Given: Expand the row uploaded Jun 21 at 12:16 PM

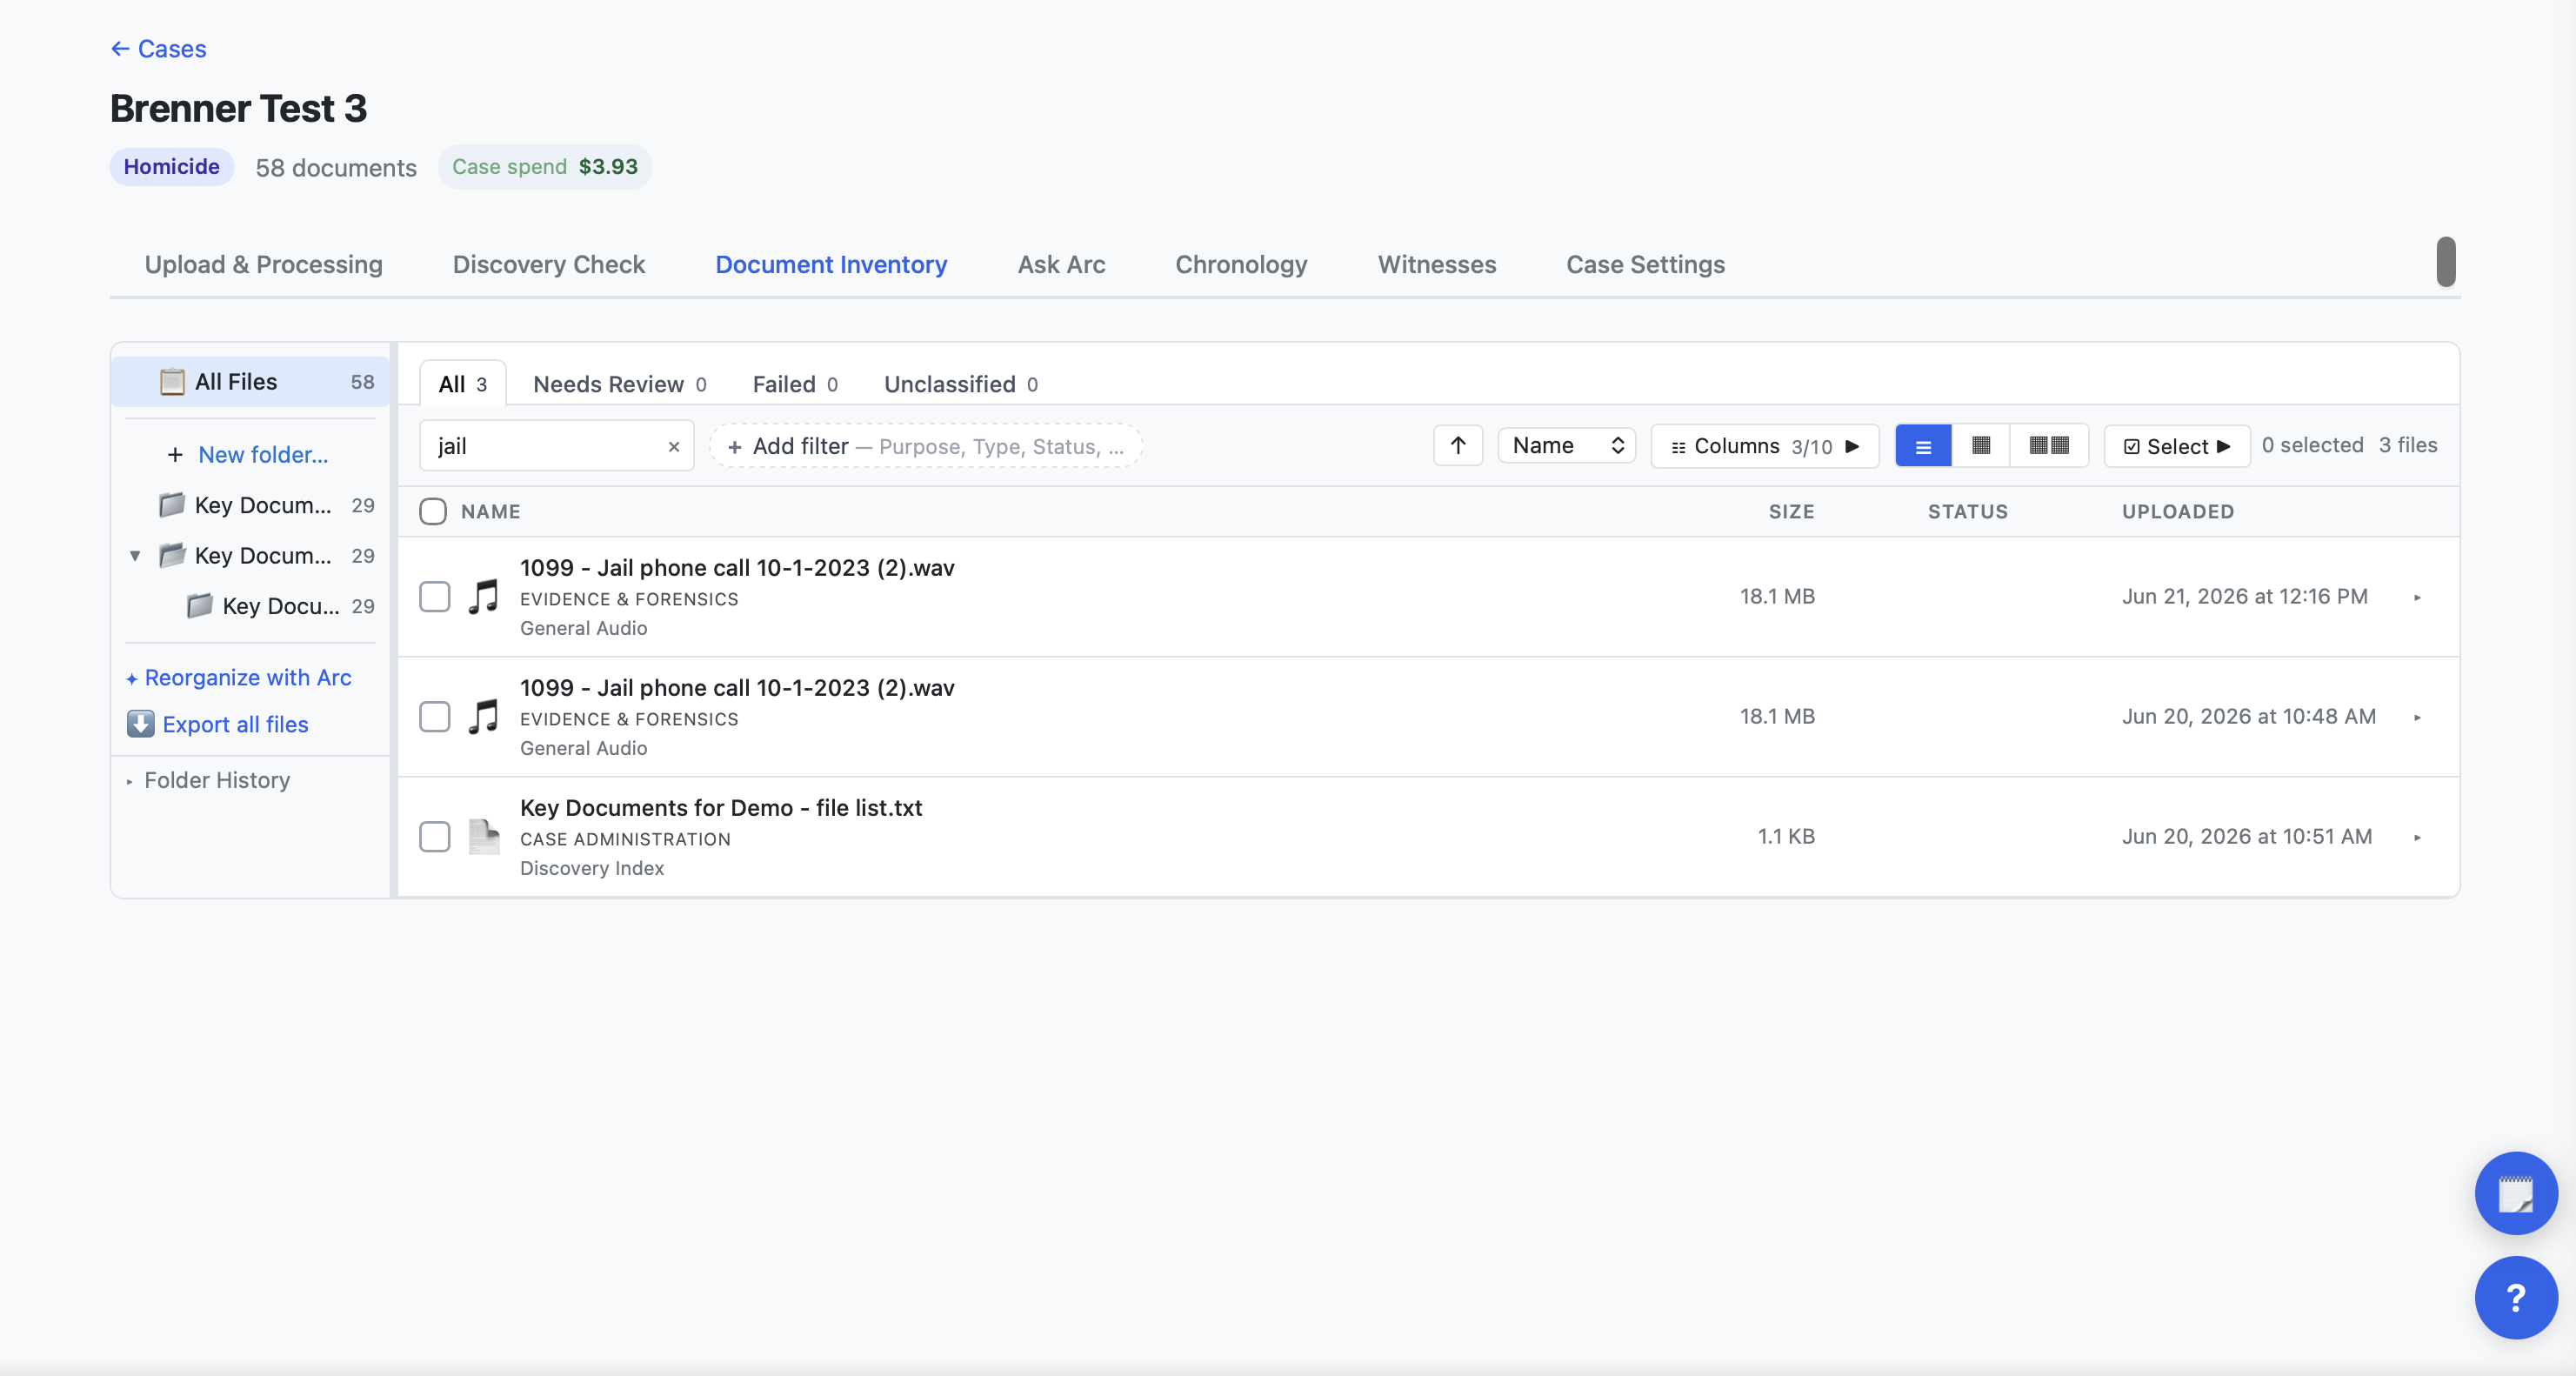Looking at the screenshot, I should click(x=2417, y=597).
